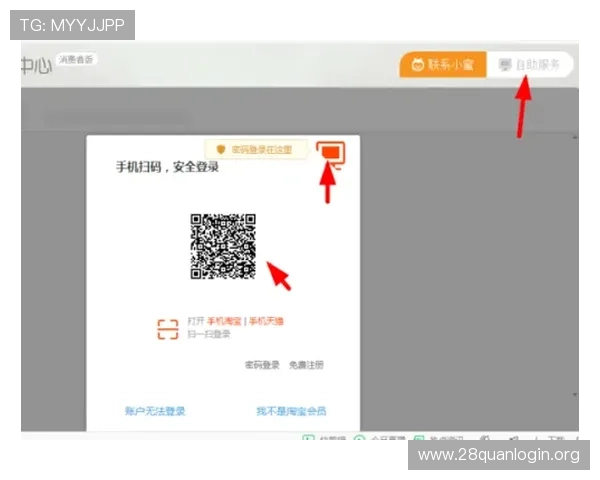The width and height of the screenshot is (600, 480).
Task: Click the 联系小蜜 orange button
Action: coord(443,65)
